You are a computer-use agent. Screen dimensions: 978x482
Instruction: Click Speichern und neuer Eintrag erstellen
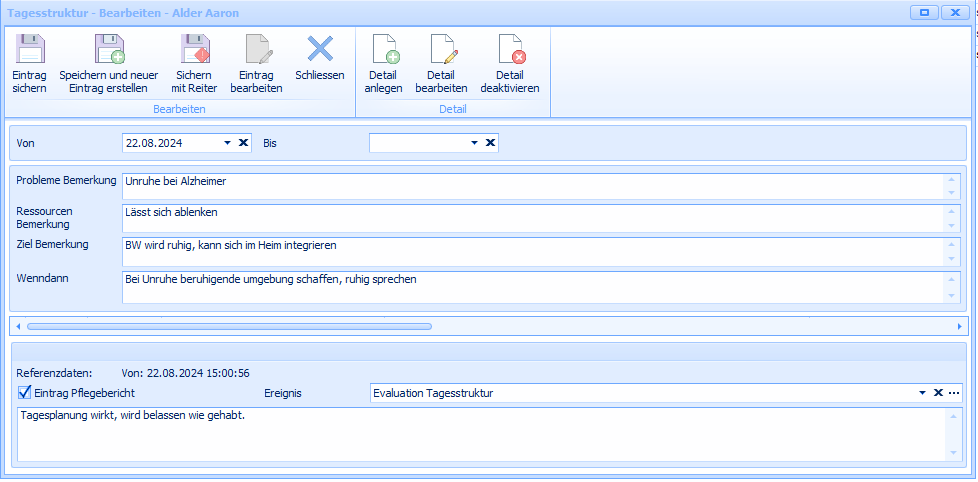[x=108, y=50]
